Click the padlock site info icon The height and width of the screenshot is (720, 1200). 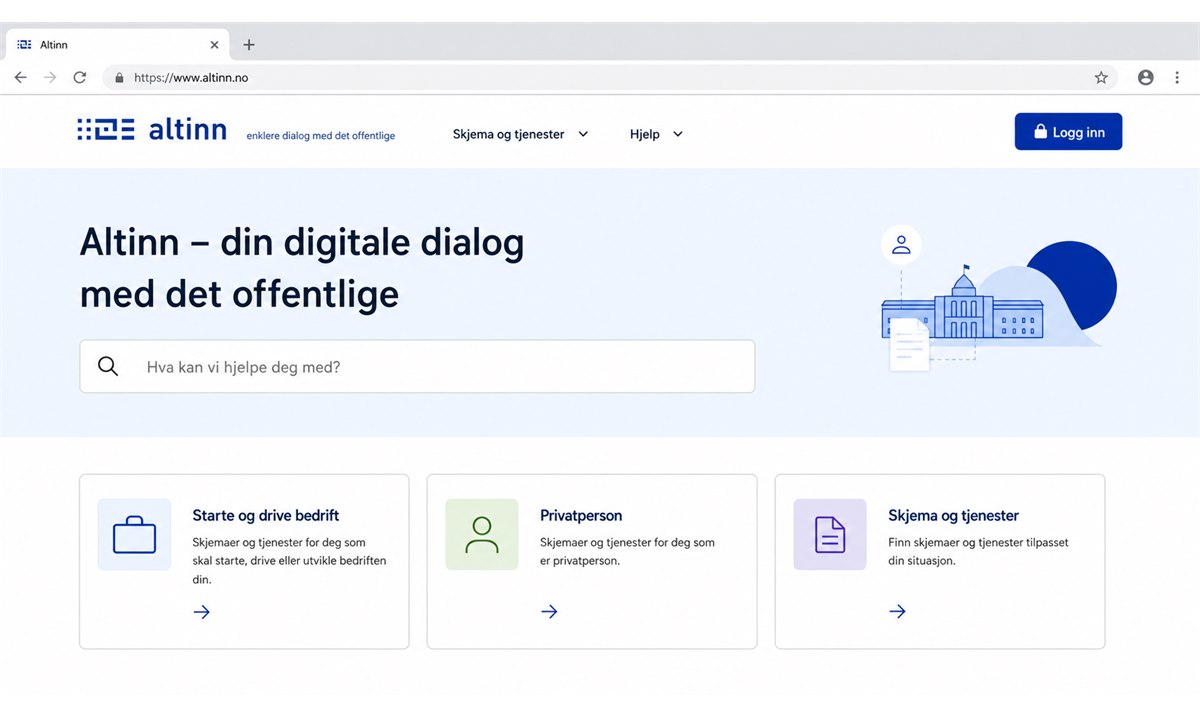(x=119, y=77)
